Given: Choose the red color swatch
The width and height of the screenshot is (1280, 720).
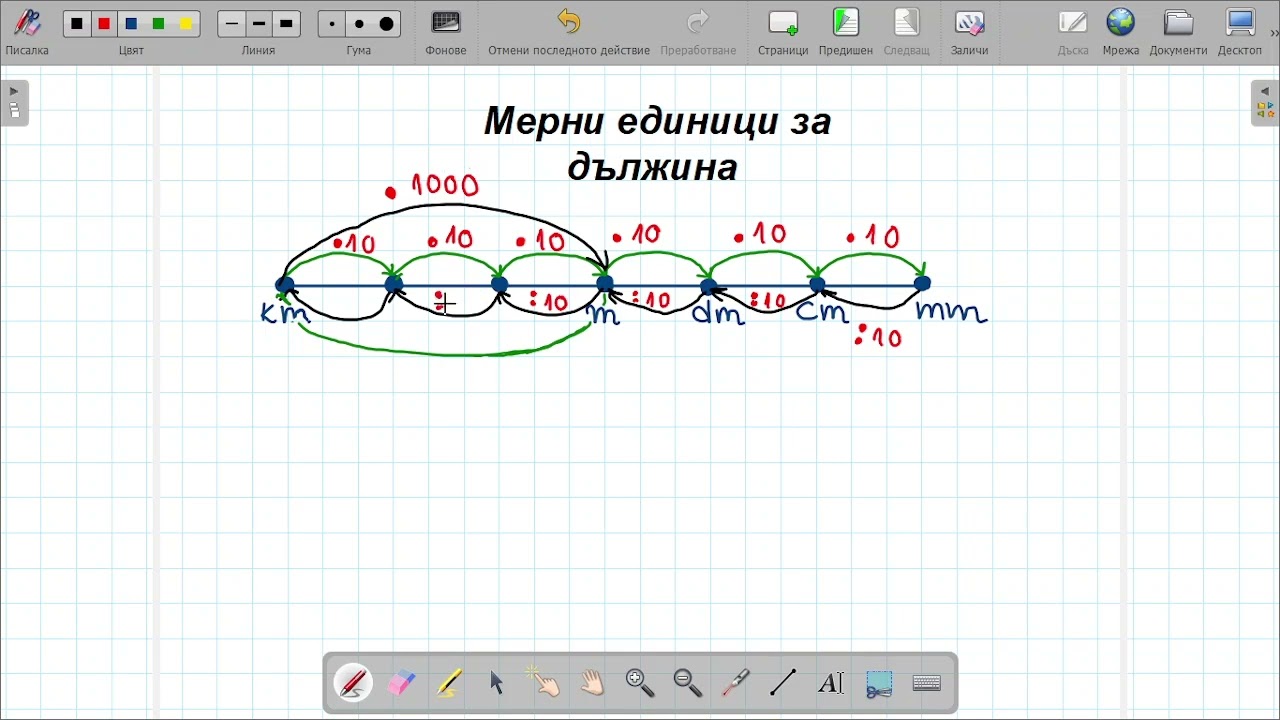Looking at the screenshot, I should (x=104, y=24).
